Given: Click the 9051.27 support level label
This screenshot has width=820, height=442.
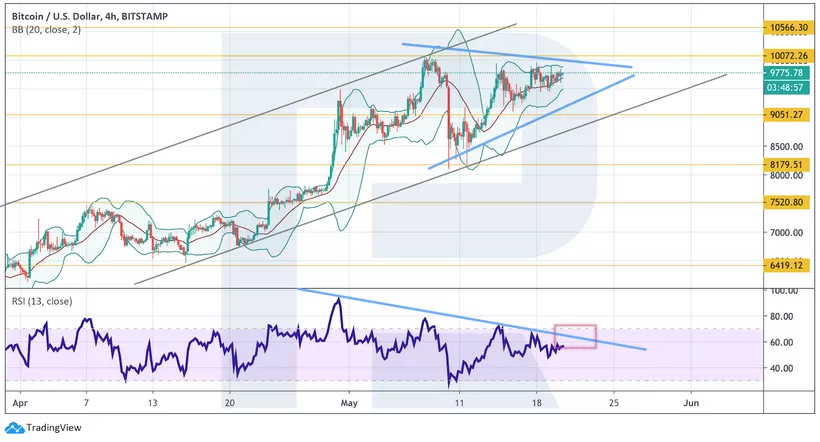Looking at the screenshot, I should point(789,114).
